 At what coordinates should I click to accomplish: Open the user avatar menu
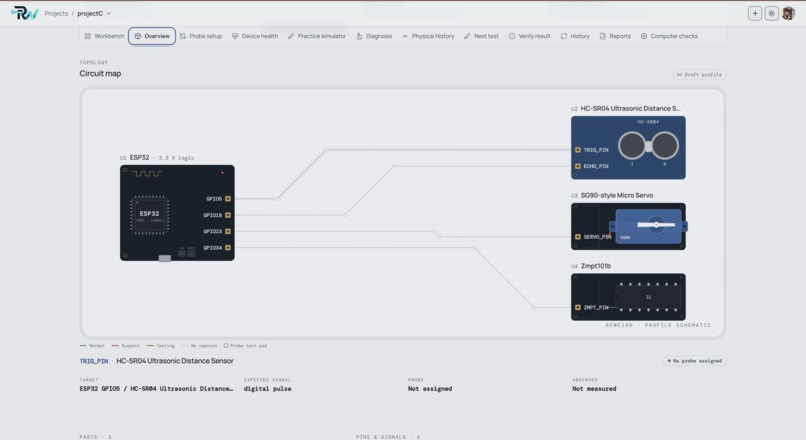789,13
